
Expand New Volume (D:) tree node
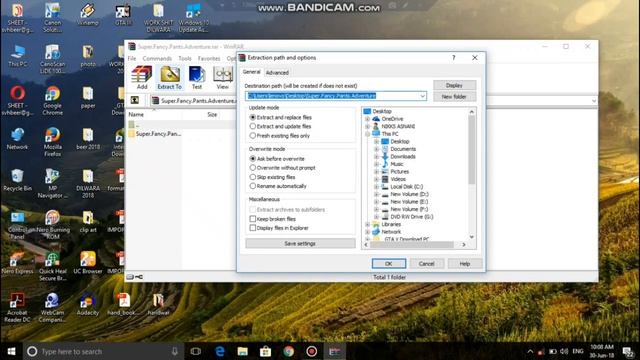pyautogui.click(x=376, y=194)
